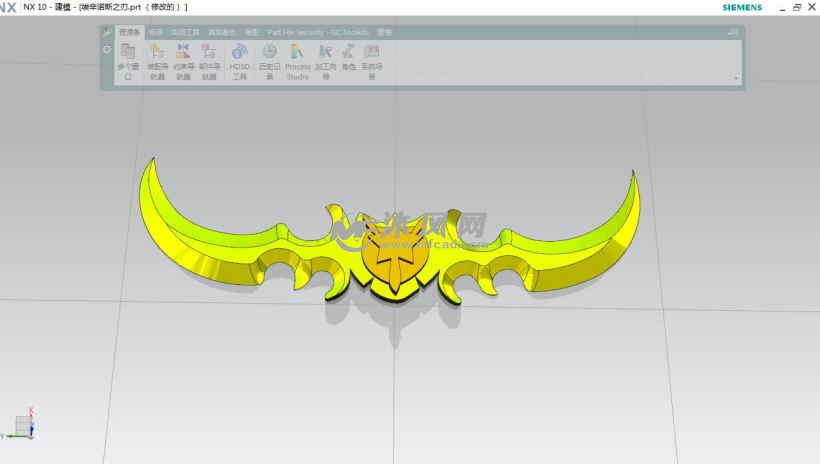Open the Constraint Navigator (约束导航器) icon
Image resolution: width=820 pixels, height=464 pixels.
click(x=183, y=62)
